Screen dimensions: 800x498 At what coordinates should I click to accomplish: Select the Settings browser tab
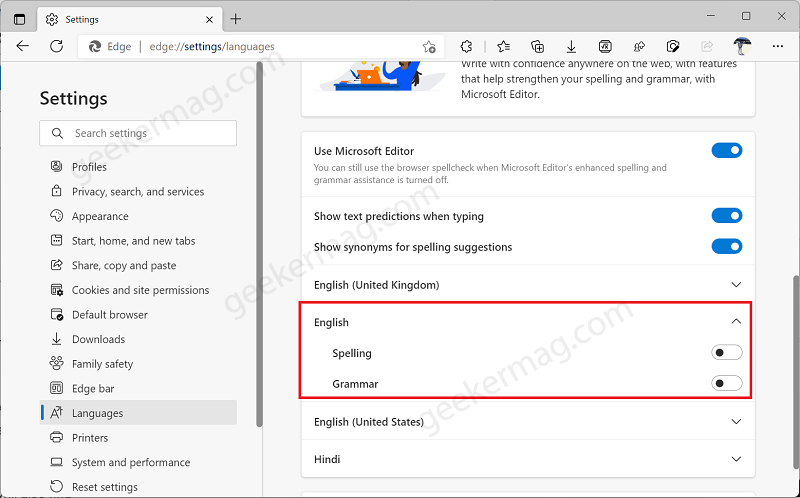(130, 19)
